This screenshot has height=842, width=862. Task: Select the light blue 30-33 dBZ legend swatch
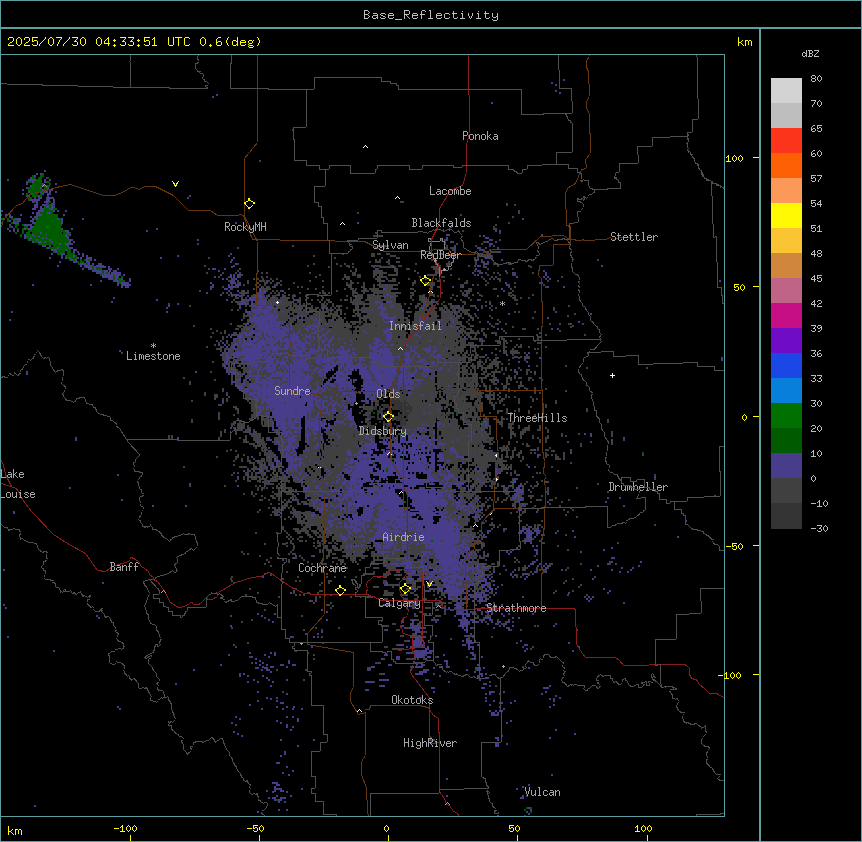coord(786,391)
